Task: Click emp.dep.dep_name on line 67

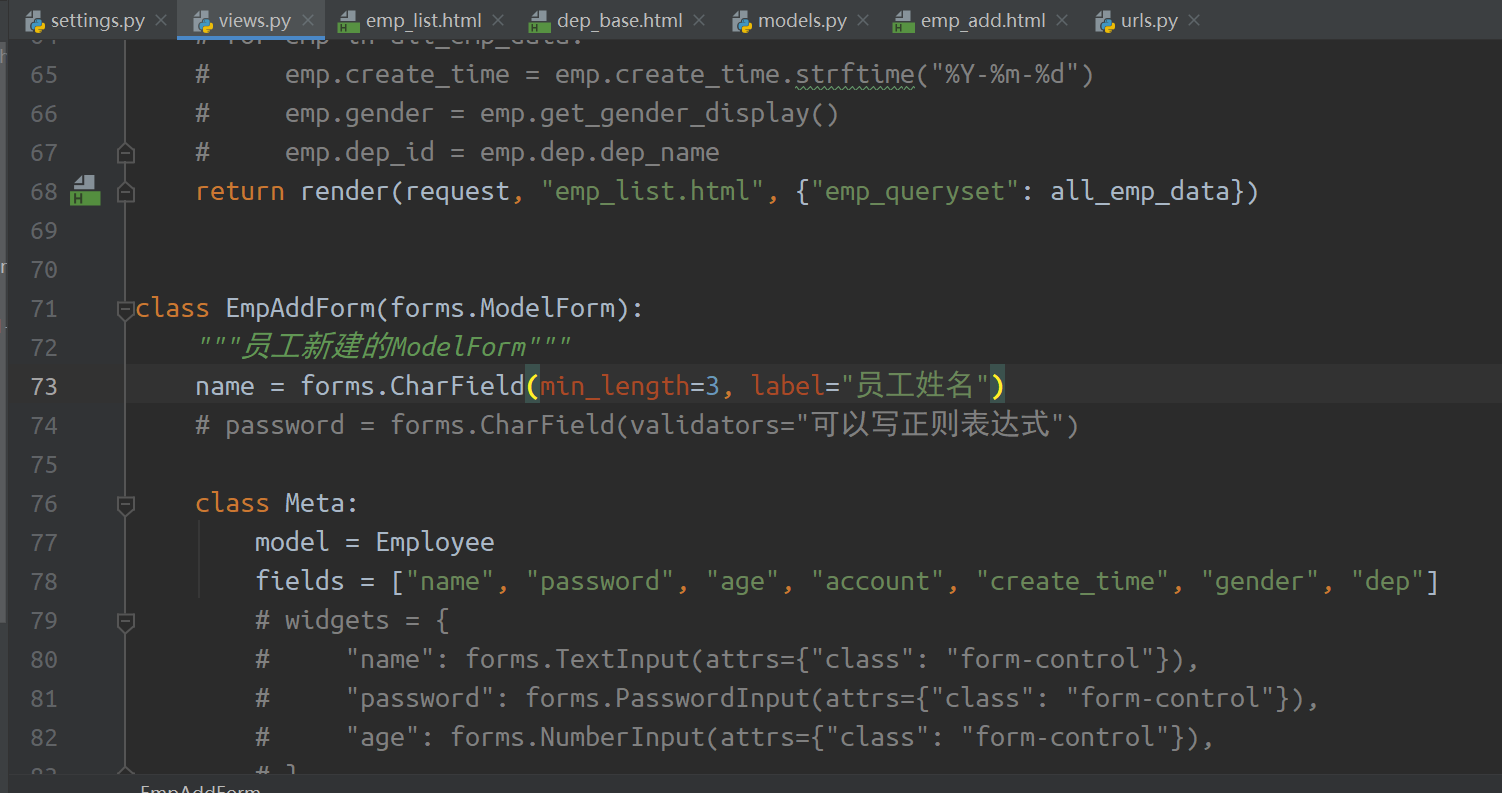Action: (x=600, y=152)
